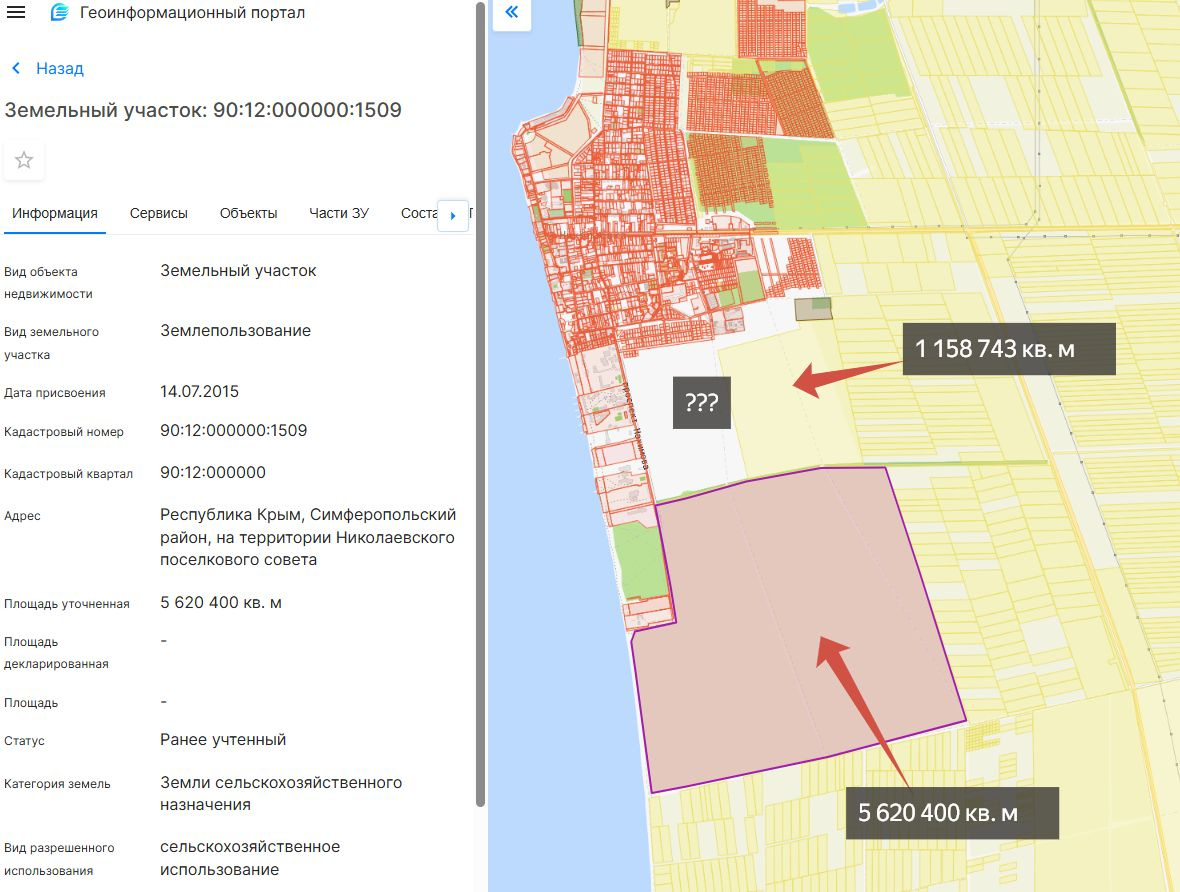This screenshot has height=892, width=1180.
Task: Click the parcel title heading text
Action: (x=203, y=110)
